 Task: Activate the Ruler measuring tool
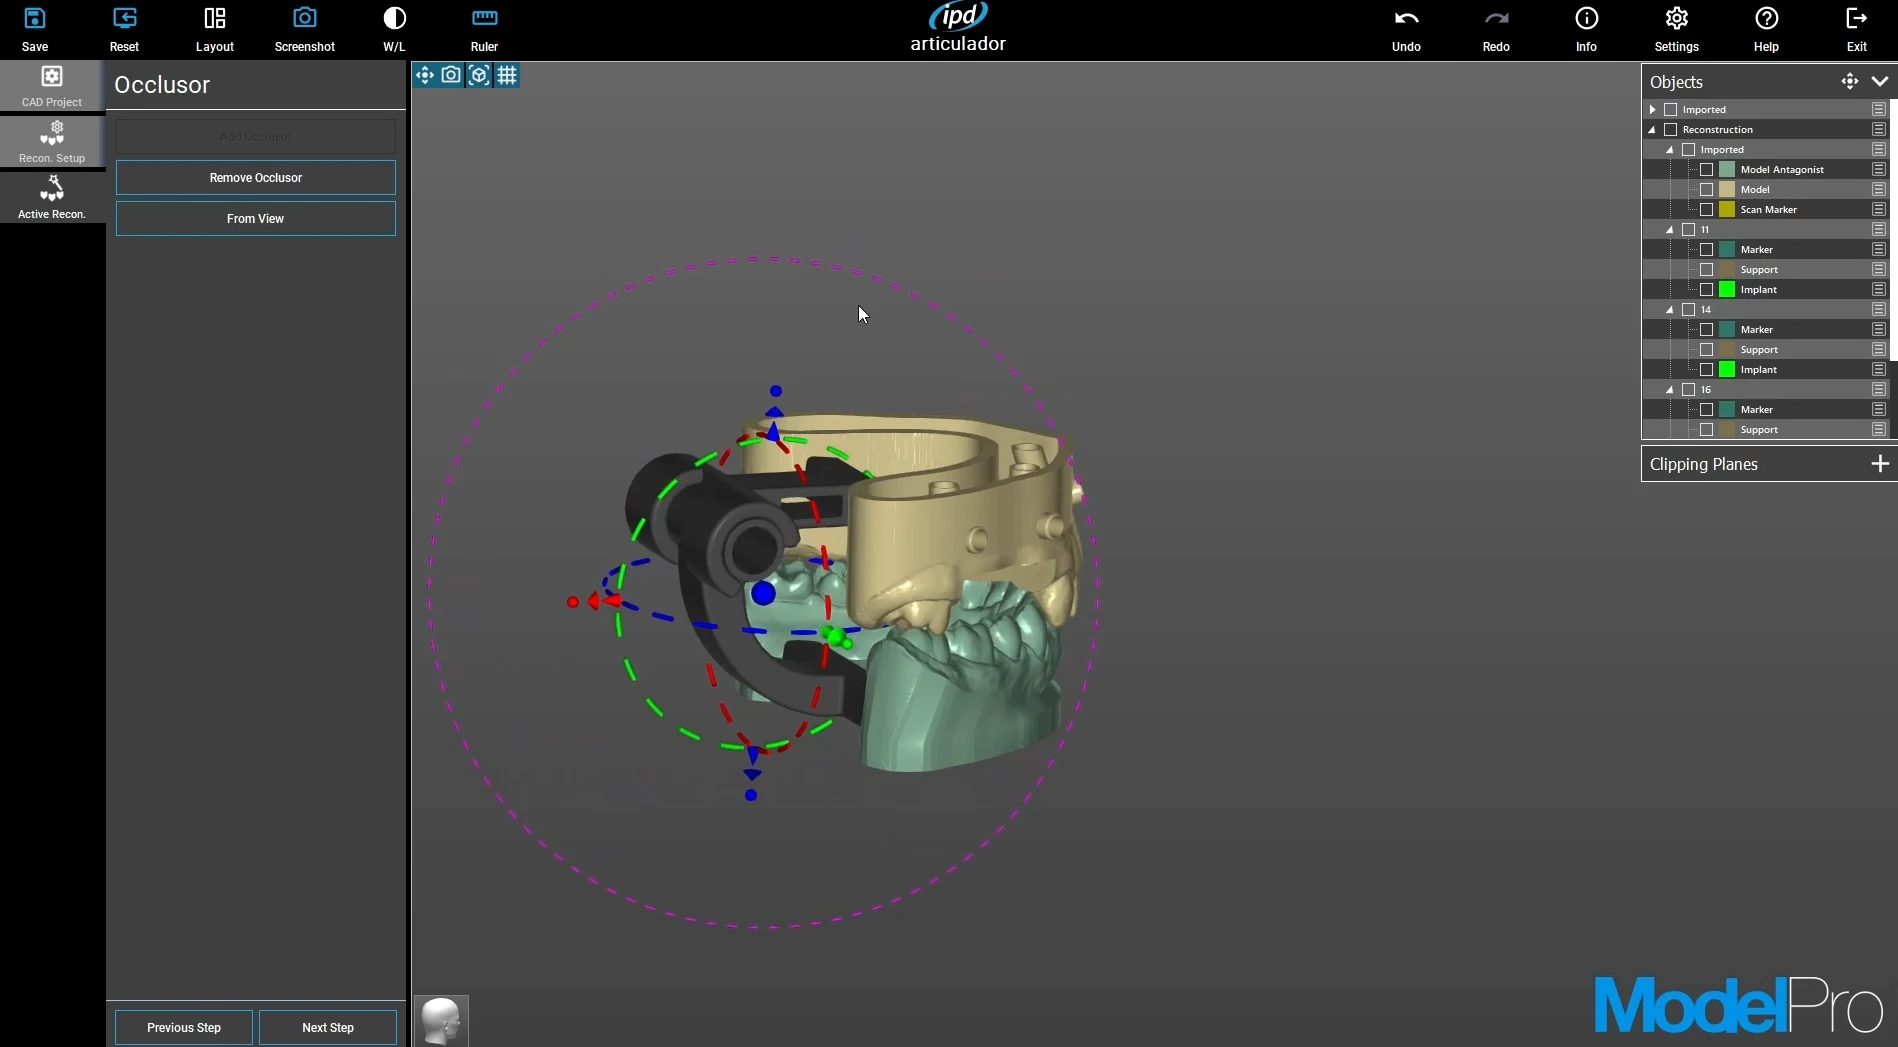(x=485, y=19)
